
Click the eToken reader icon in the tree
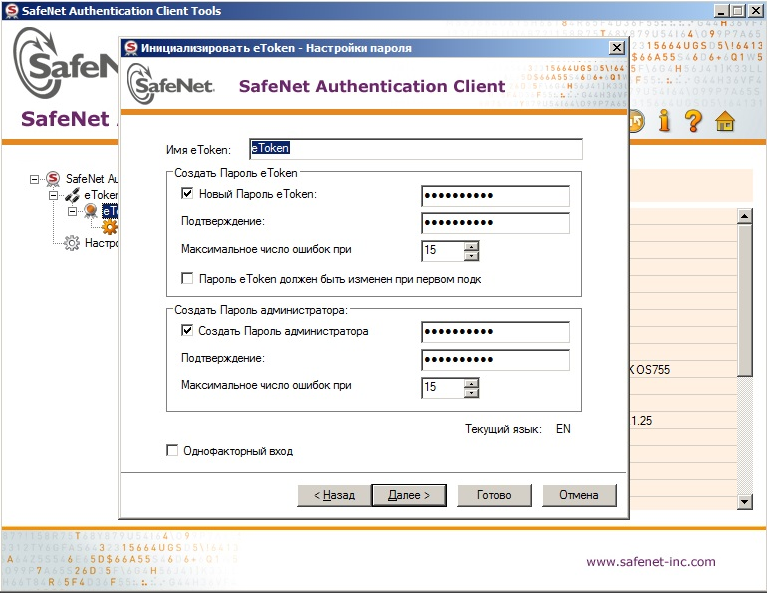pyautogui.click(x=72, y=195)
